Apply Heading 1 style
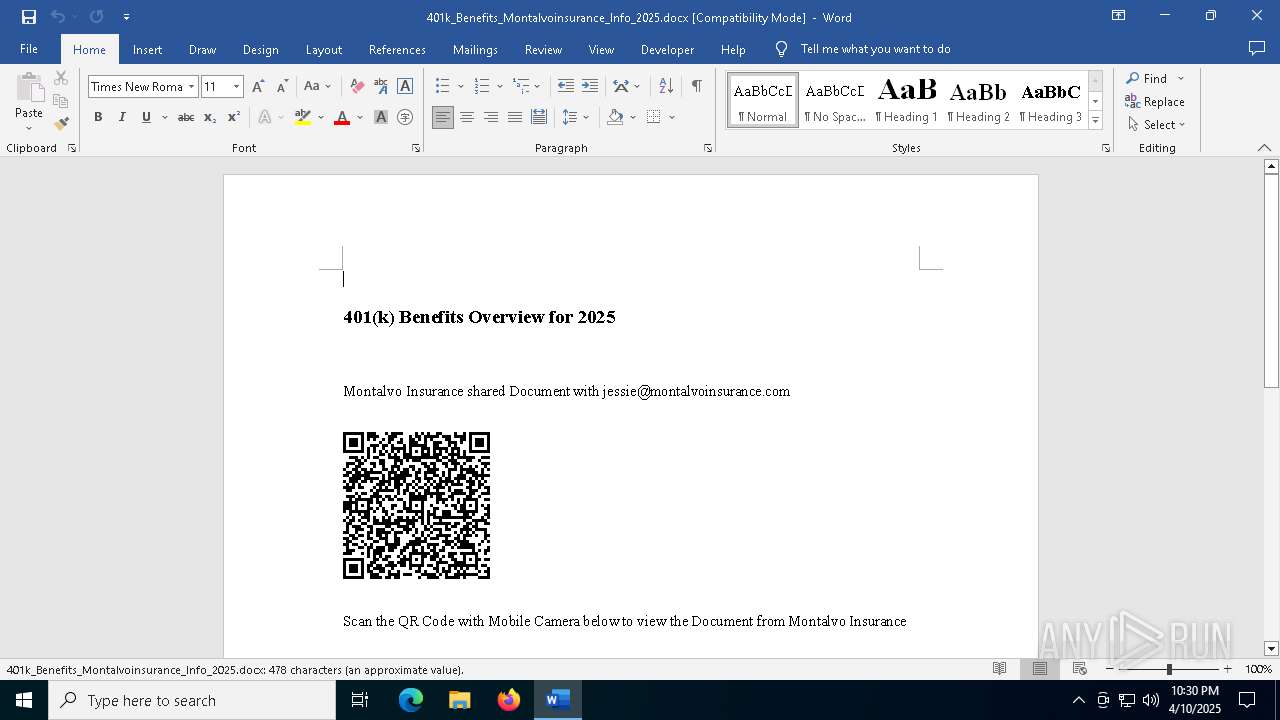Viewport: 1280px width, 720px height. 906,100
